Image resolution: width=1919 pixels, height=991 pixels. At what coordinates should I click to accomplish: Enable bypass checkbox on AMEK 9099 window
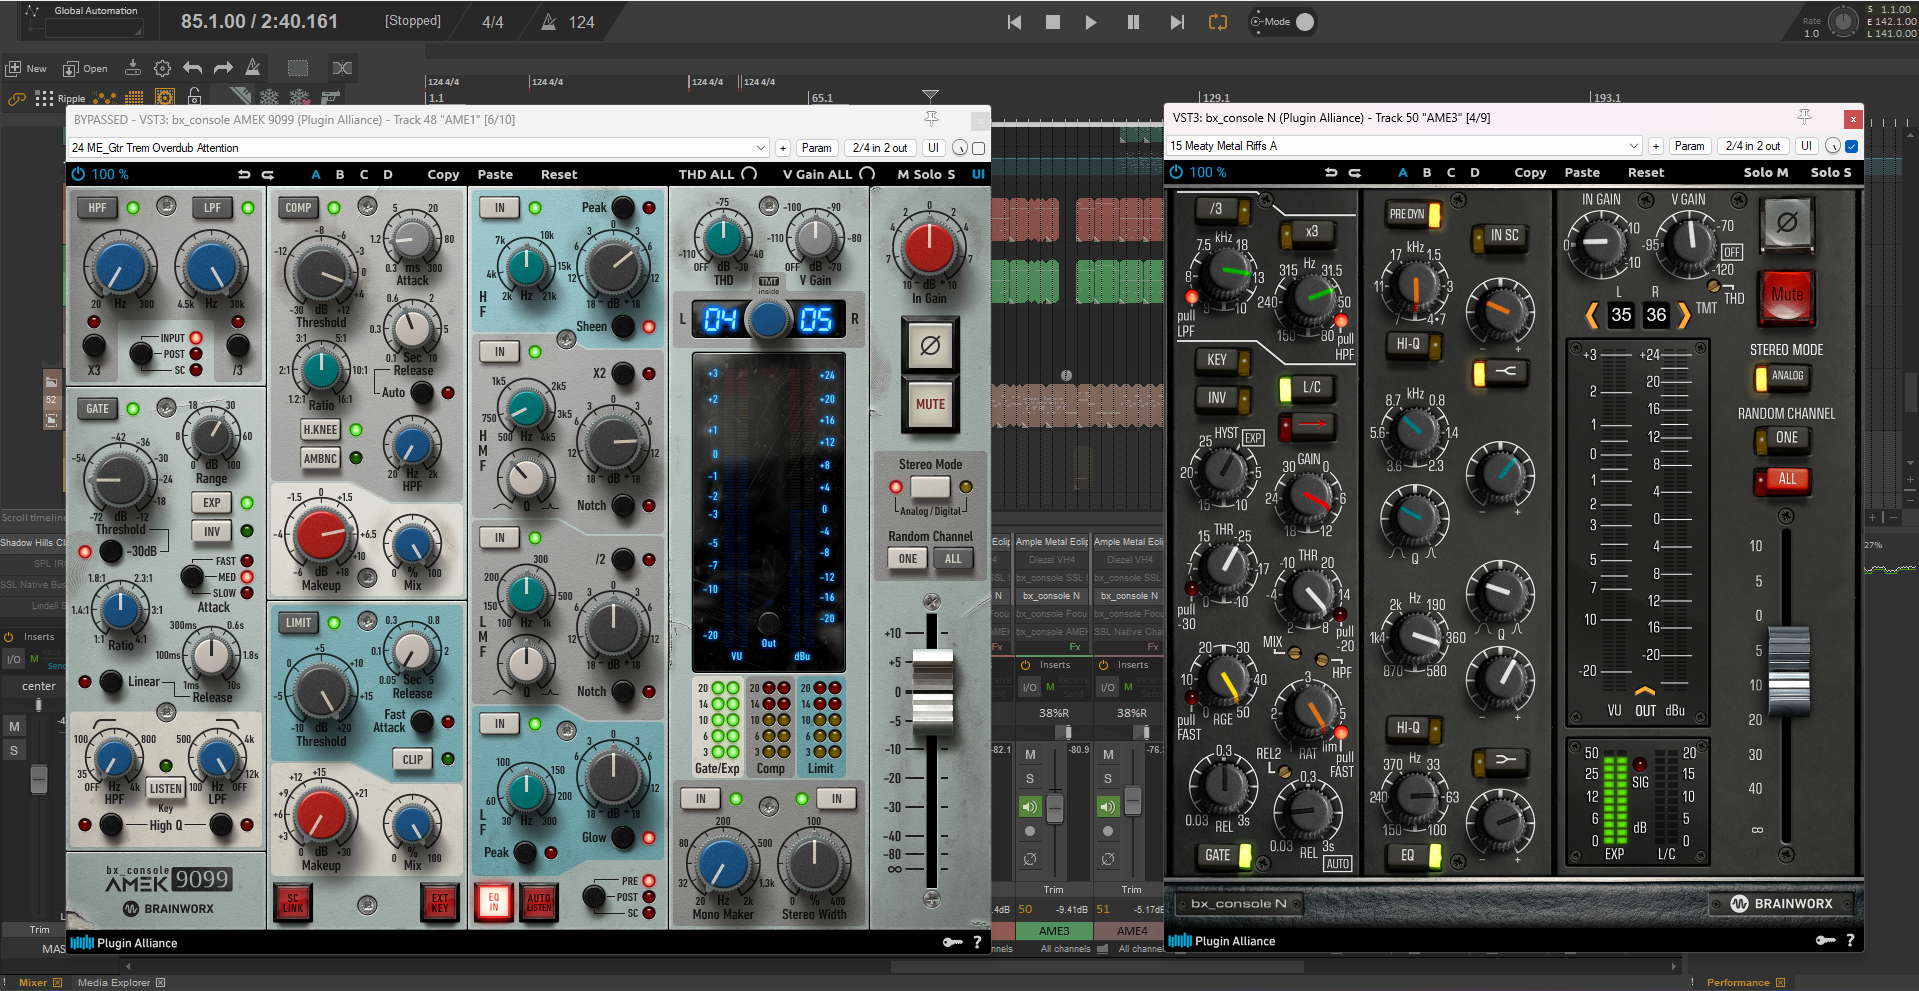click(978, 148)
